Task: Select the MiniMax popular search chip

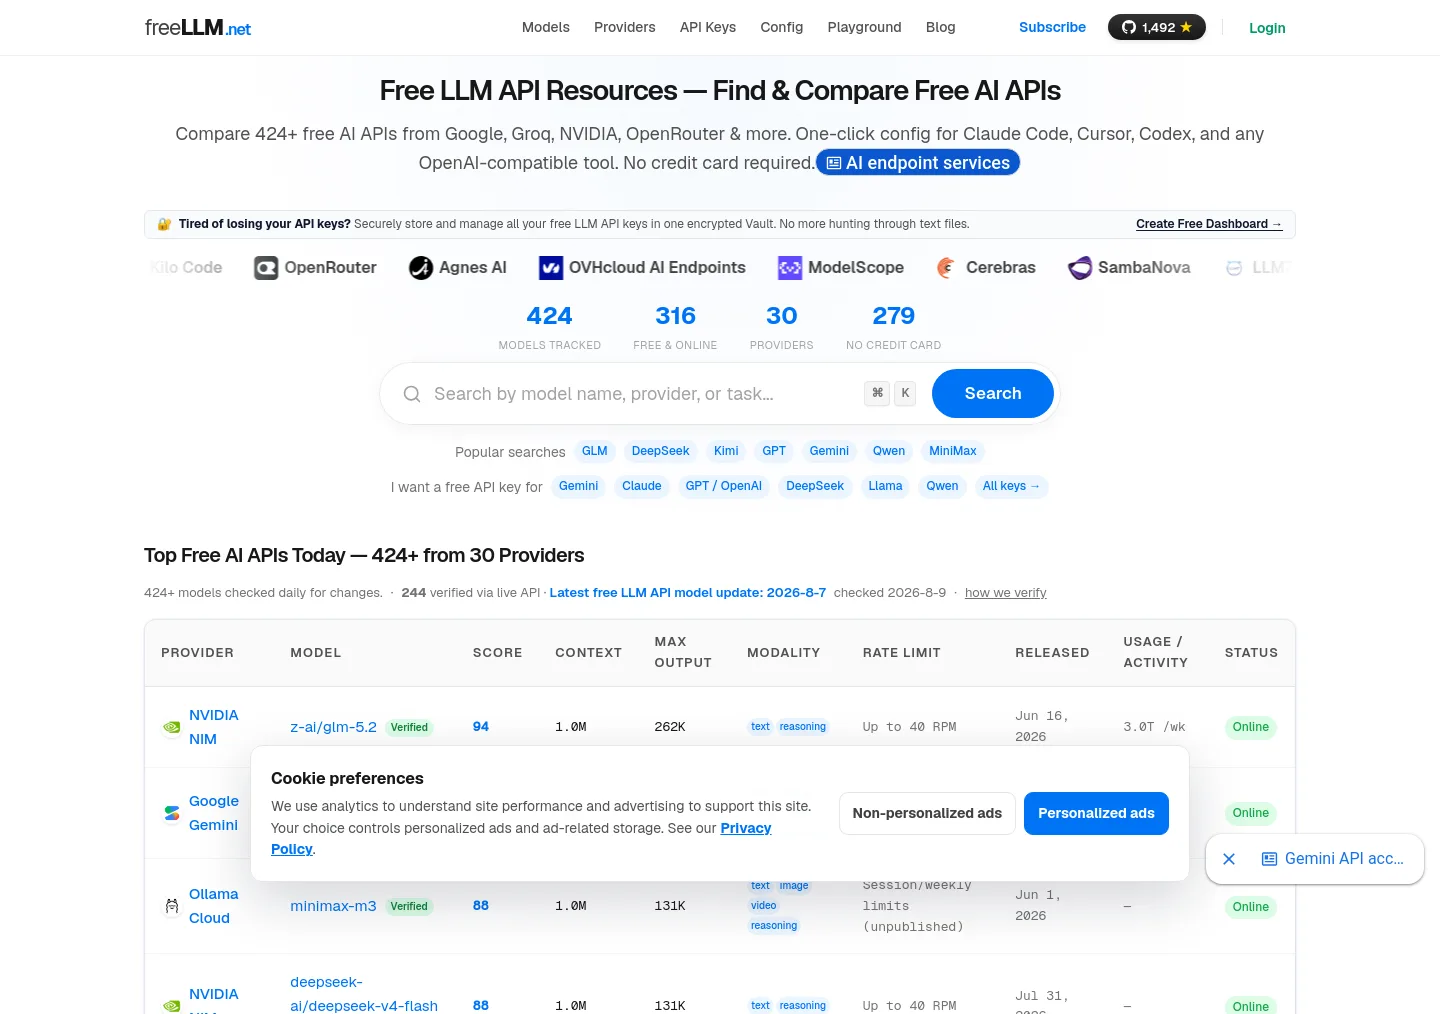Action: click(953, 451)
